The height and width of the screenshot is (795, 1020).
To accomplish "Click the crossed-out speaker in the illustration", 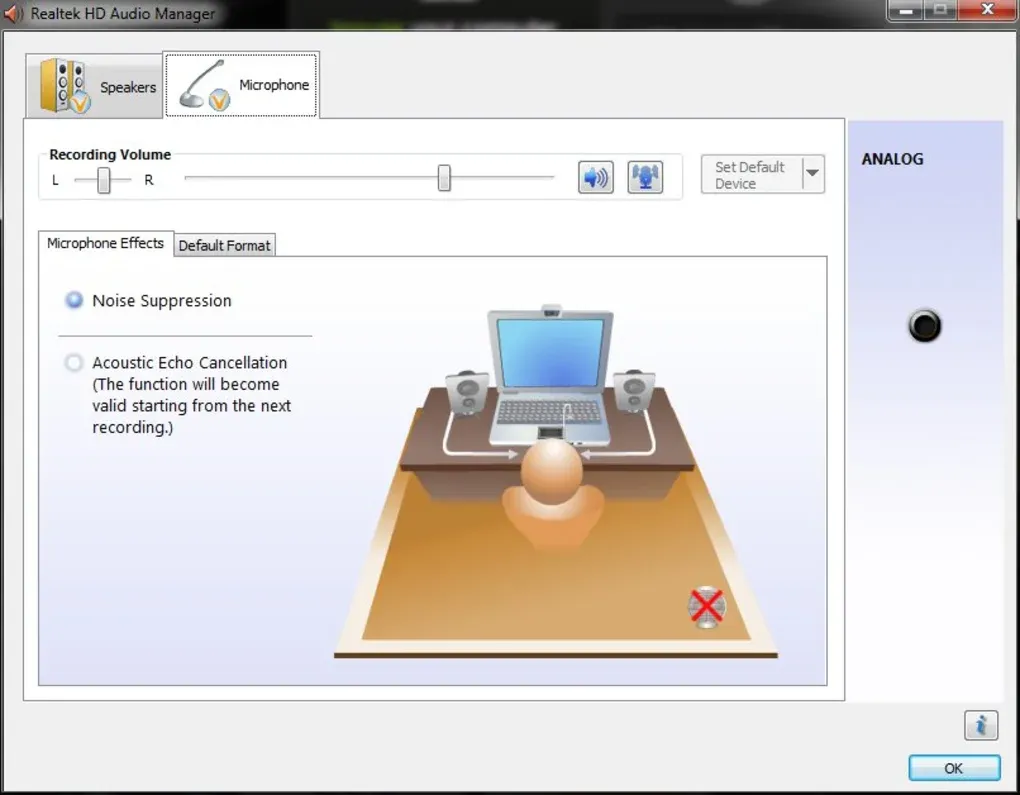I will [x=706, y=604].
